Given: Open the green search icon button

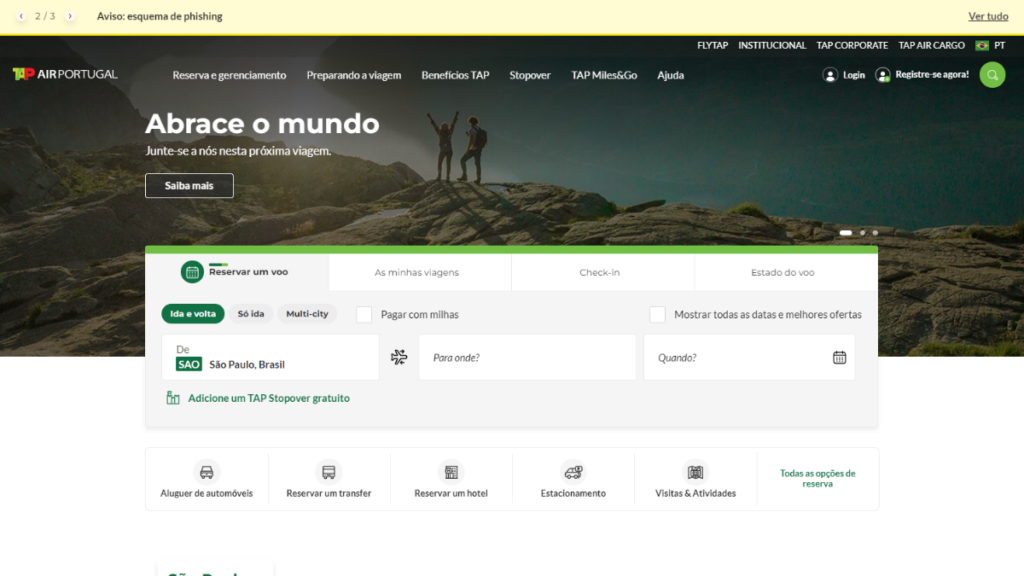Looking at the screenshot, I should tap(992, 75).
